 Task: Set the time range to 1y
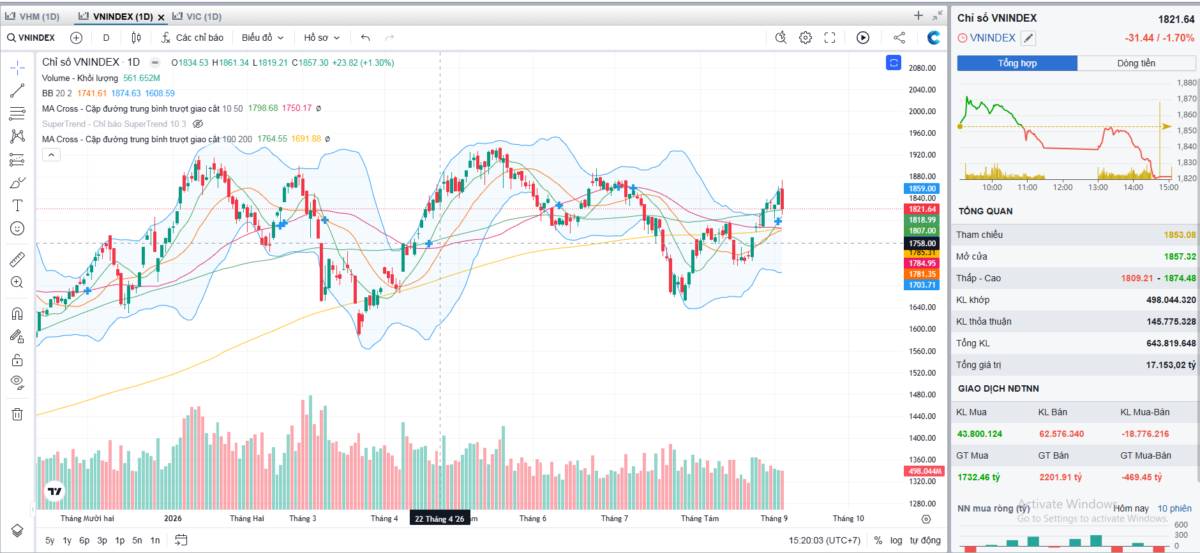coord(67,540)
